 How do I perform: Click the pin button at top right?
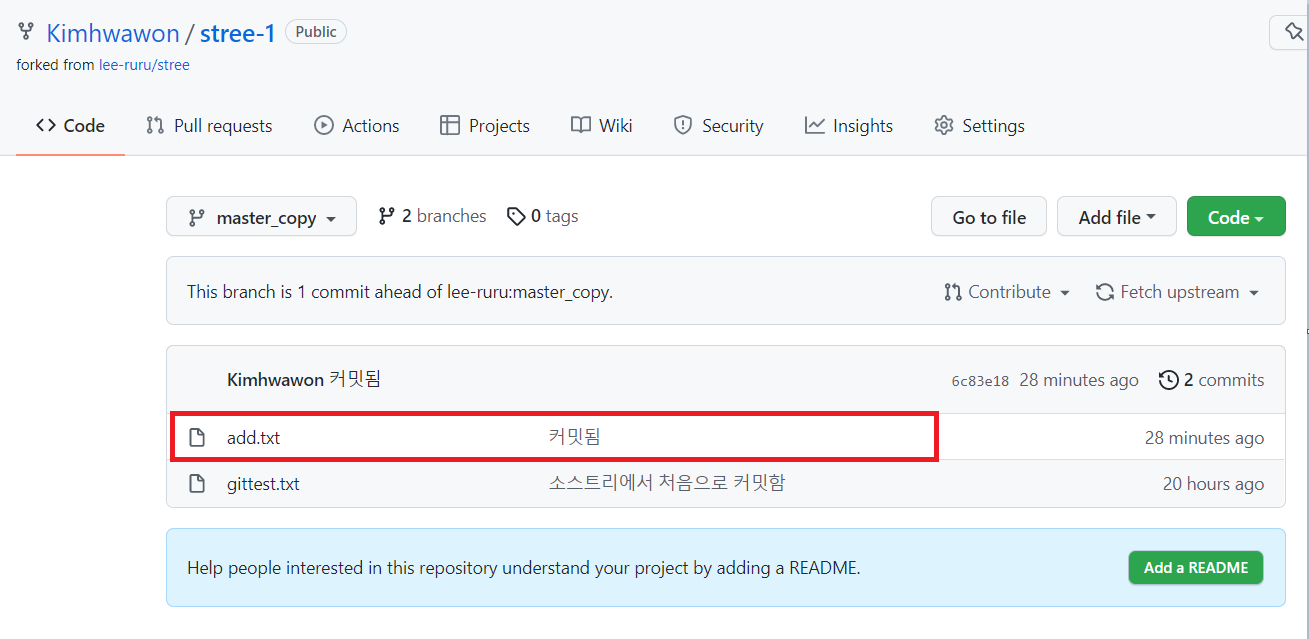pyautogui.click(x=1290, y=32)
